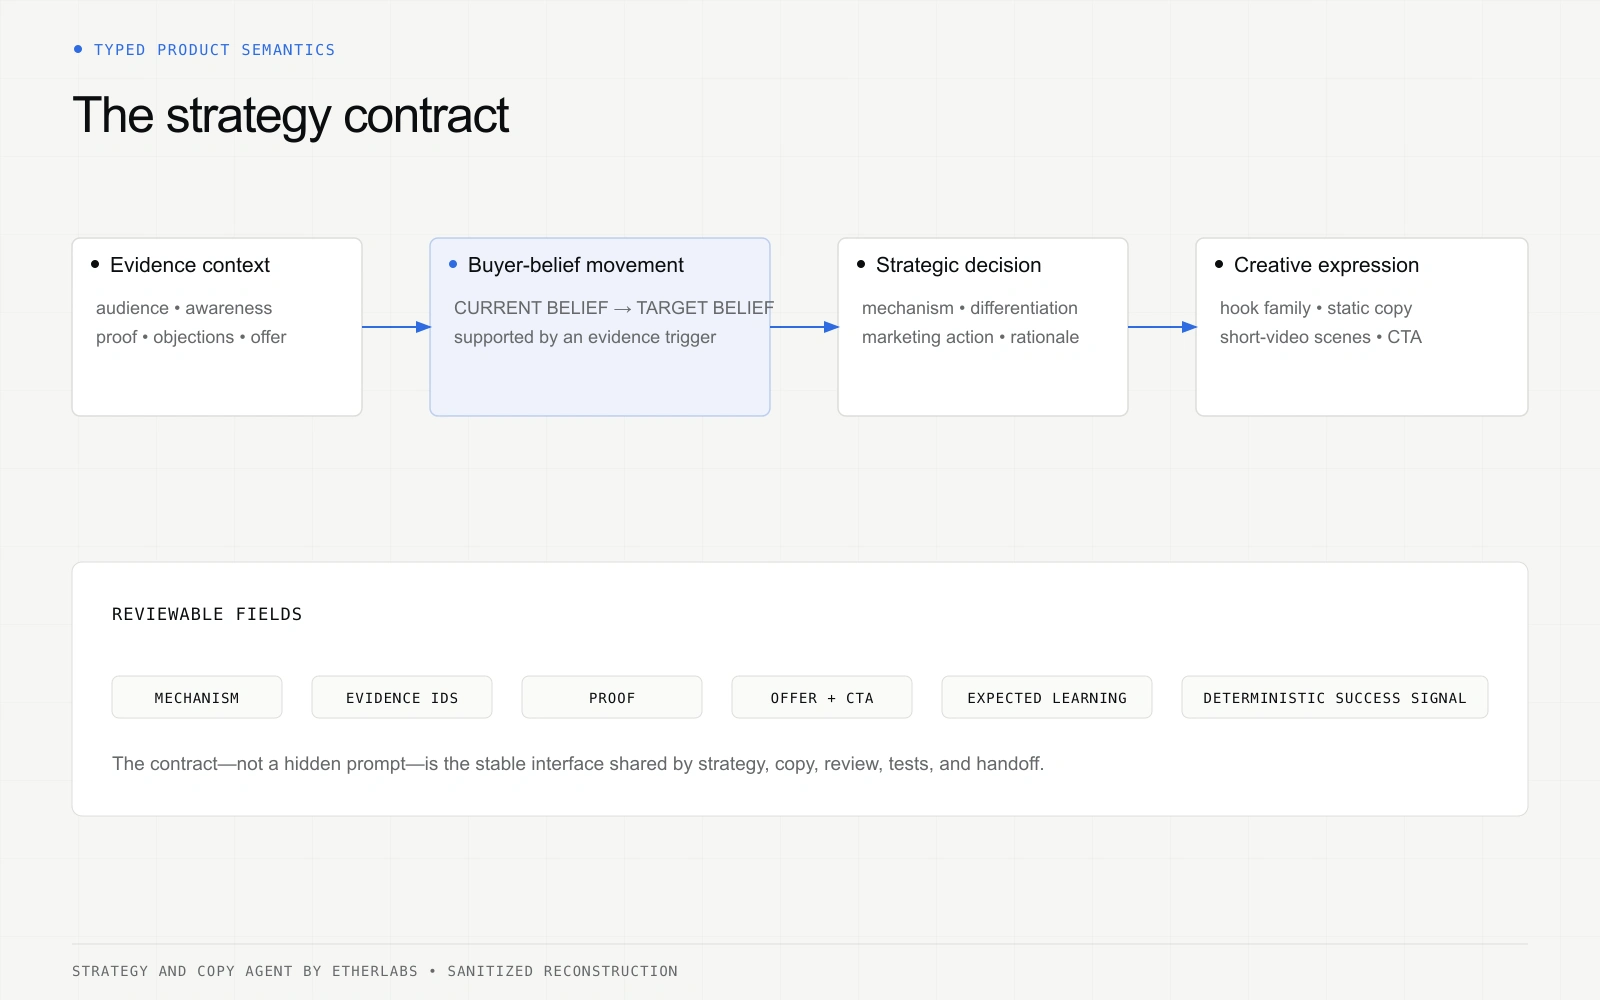Click the bullet dot beside Strategic decision
The height and width of the screenshot is (1000, 1600).
(x=861, y=264)
